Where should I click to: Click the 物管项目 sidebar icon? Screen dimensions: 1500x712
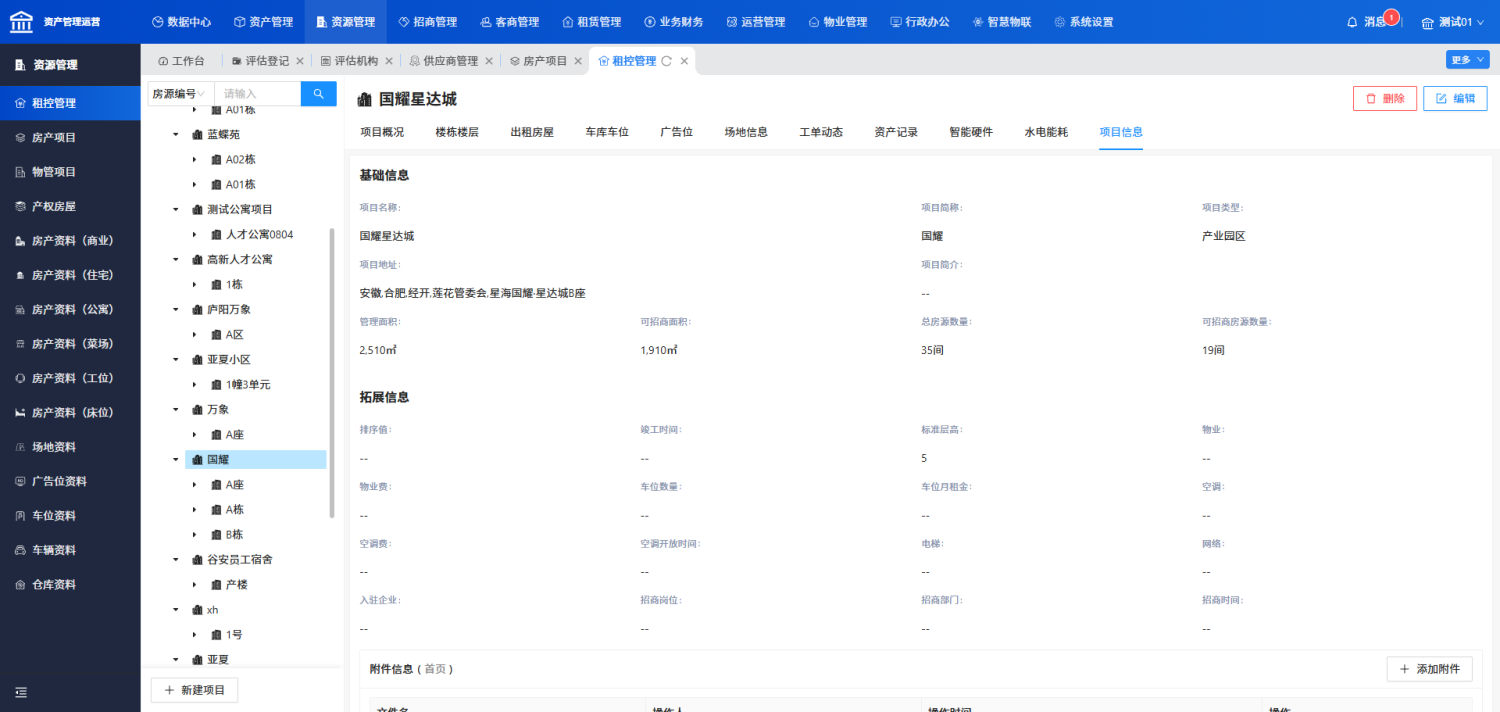tap(20, 172)
